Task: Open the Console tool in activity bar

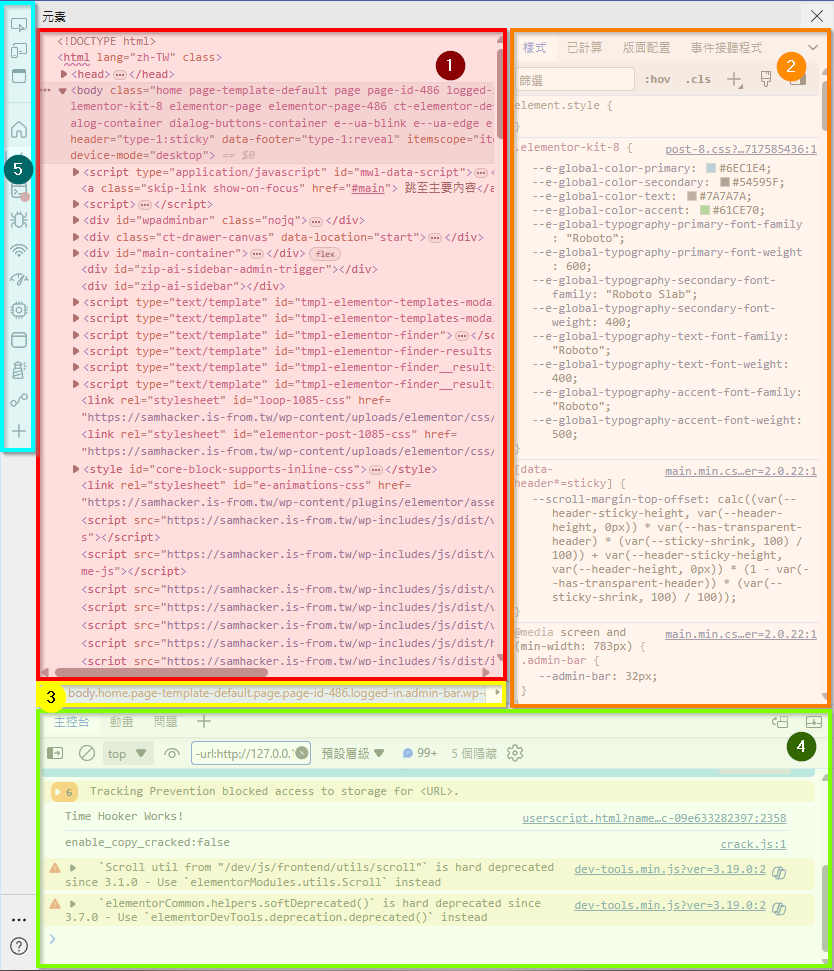Action: (19, 190)
